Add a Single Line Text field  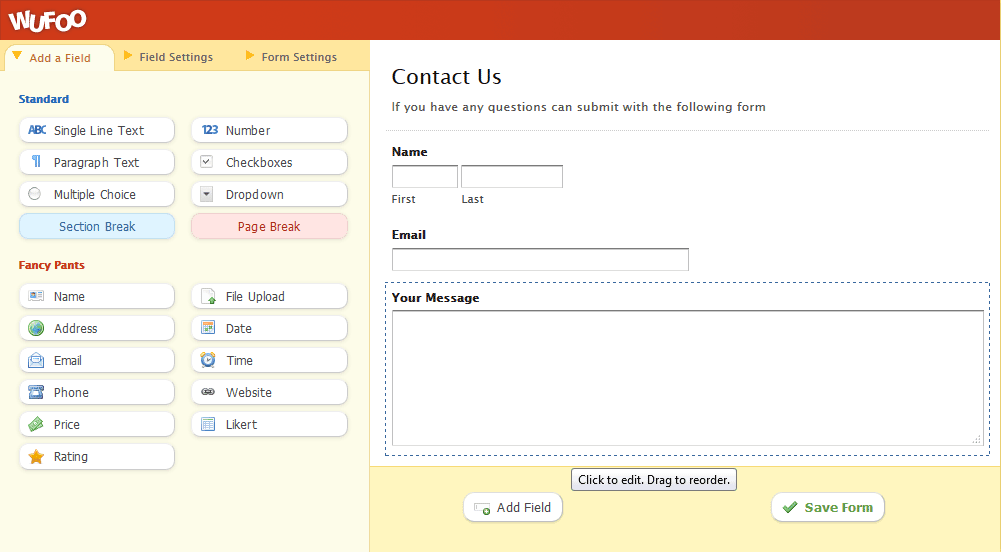click(97, 130)
